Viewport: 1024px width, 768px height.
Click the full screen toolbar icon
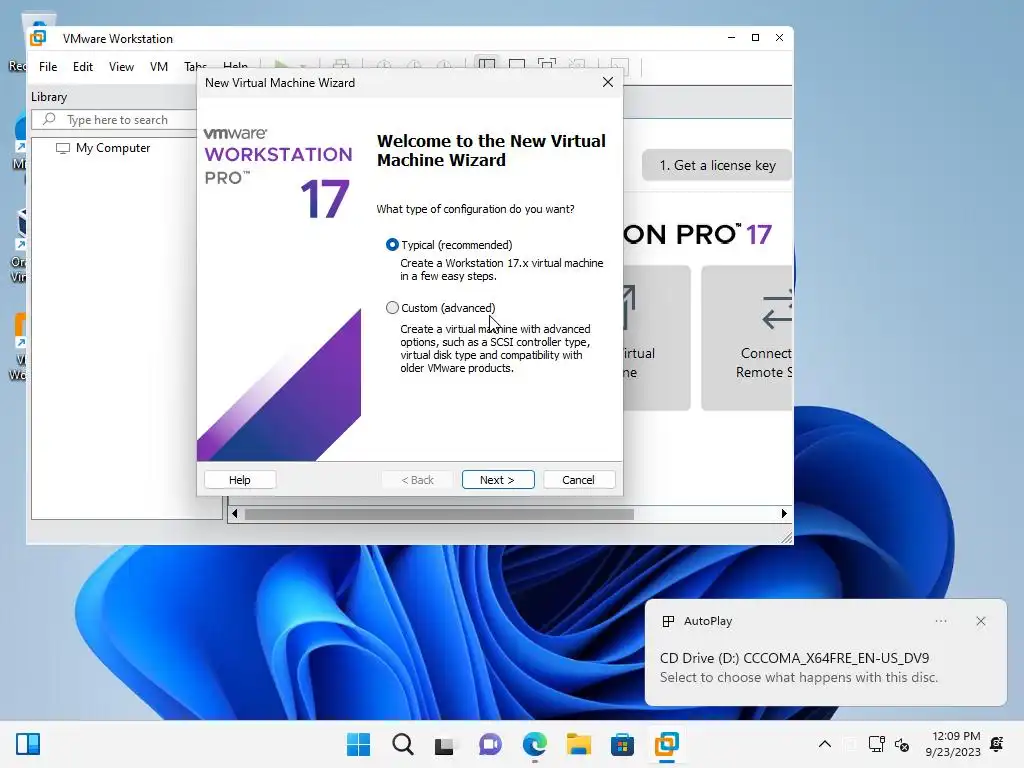click(547, 63)
